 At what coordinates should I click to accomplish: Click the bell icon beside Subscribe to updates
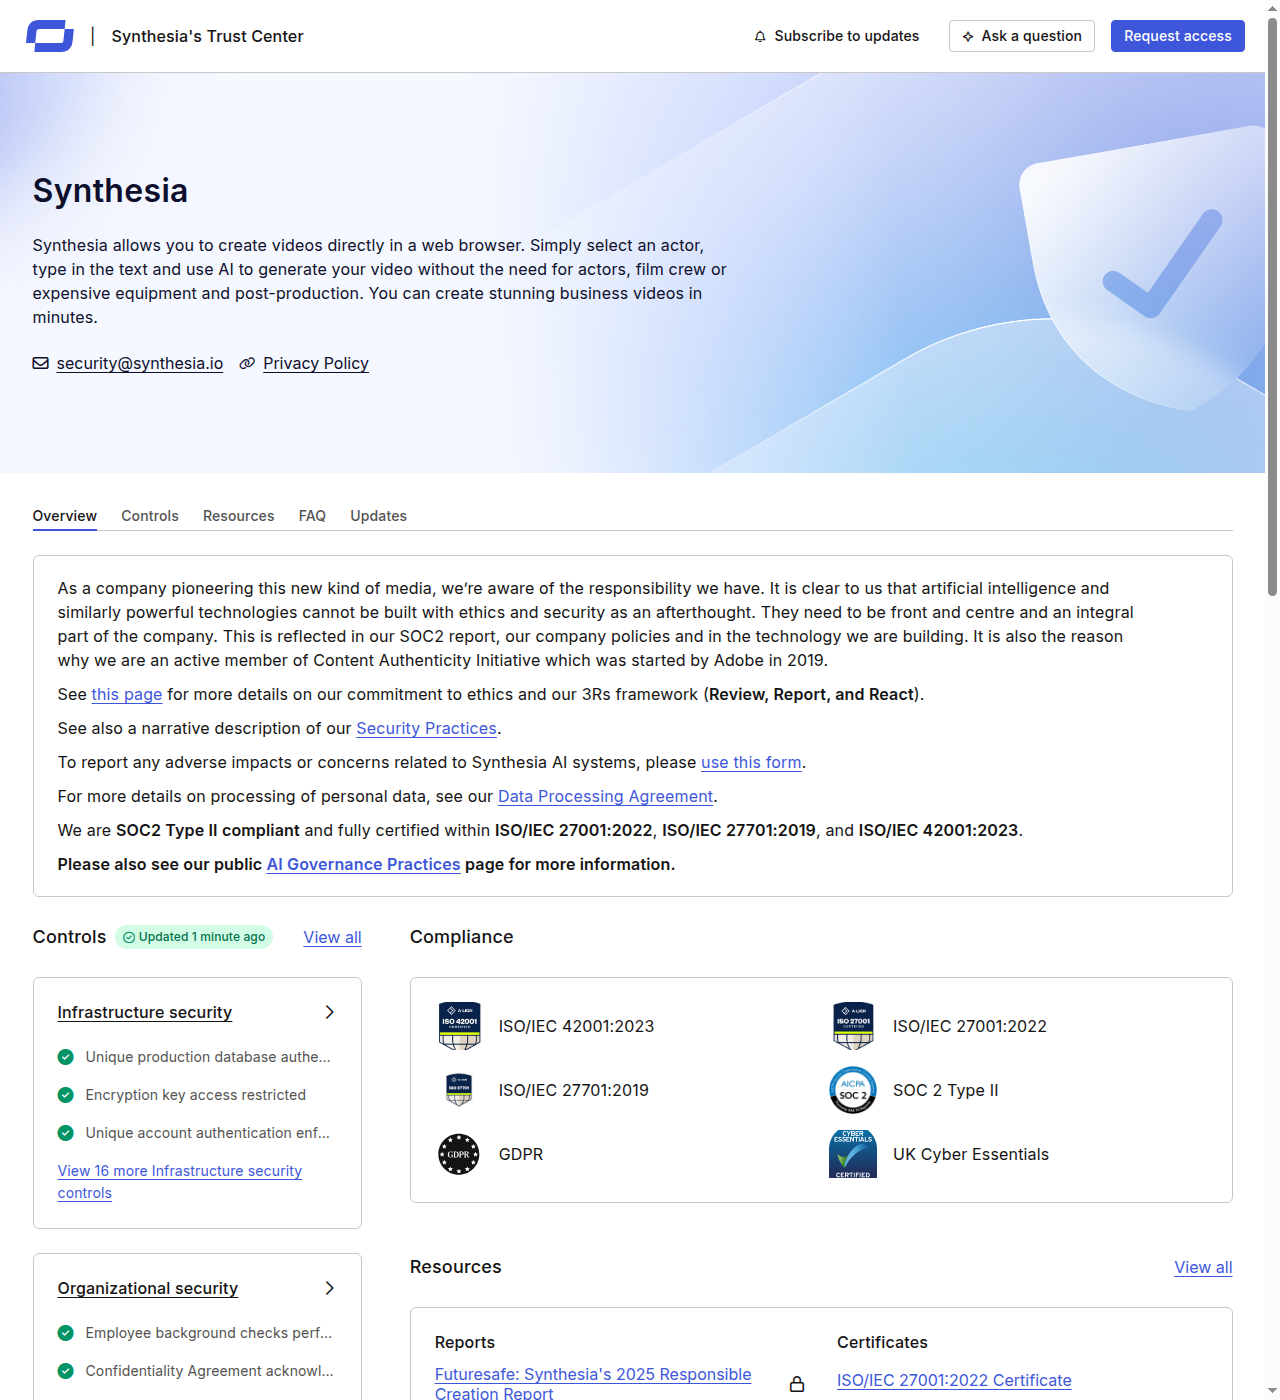pyautogui.click(x=760, y=36)
